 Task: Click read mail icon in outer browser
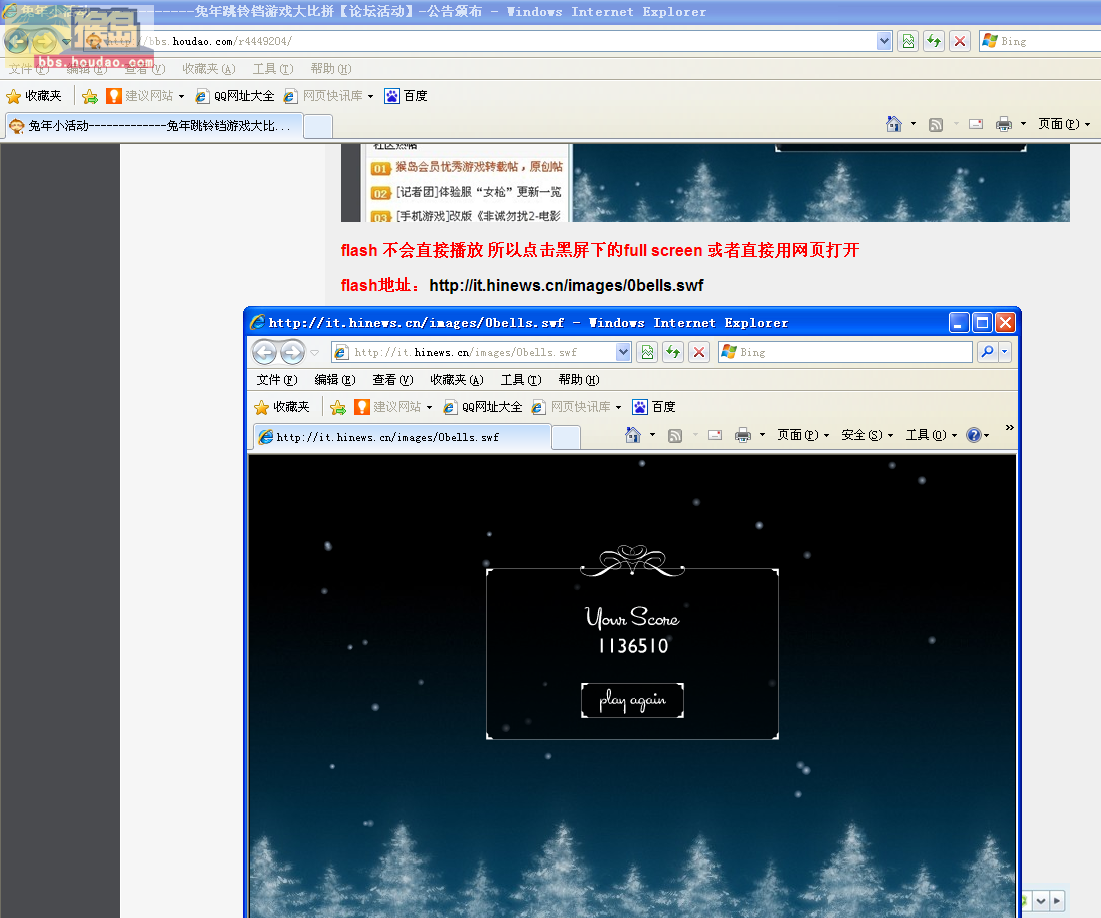pos(976,124)
